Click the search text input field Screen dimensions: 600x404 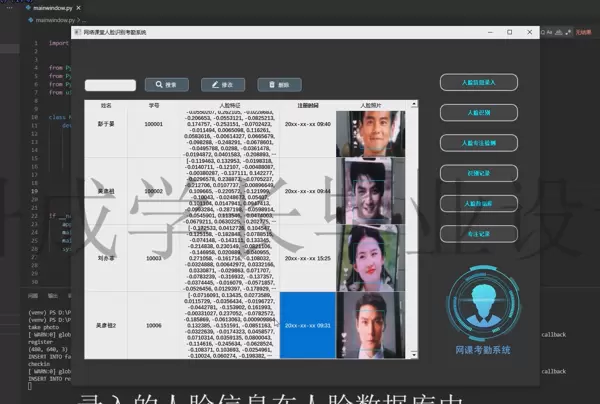pos(110,86)
